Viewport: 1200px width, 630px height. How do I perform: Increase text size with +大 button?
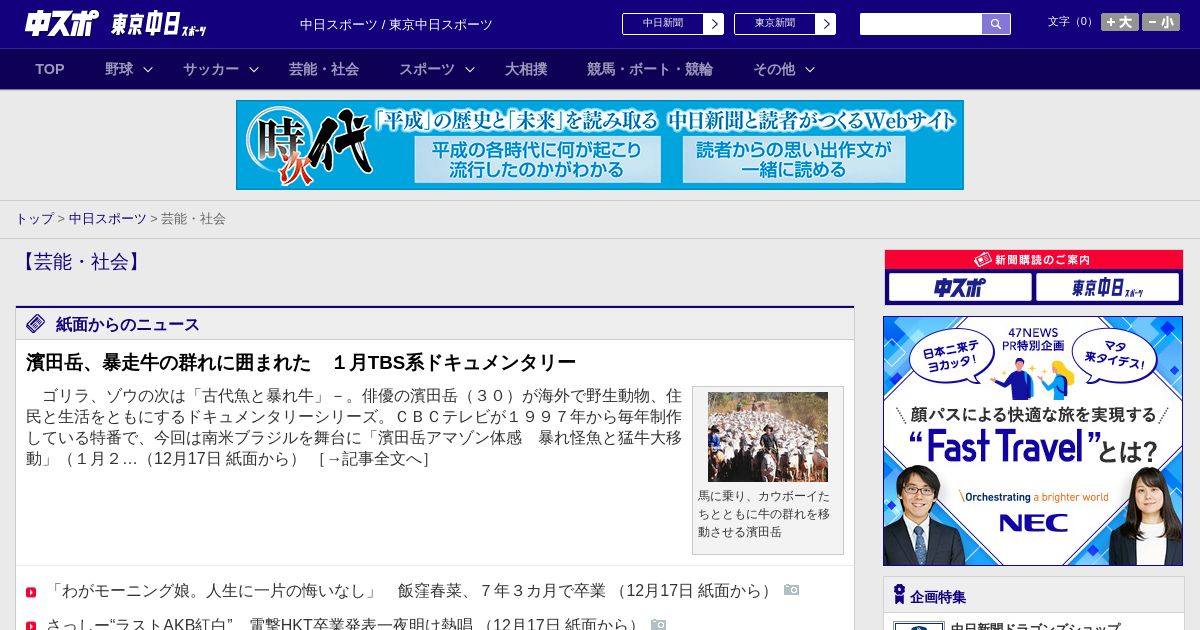pos(1119,22)
